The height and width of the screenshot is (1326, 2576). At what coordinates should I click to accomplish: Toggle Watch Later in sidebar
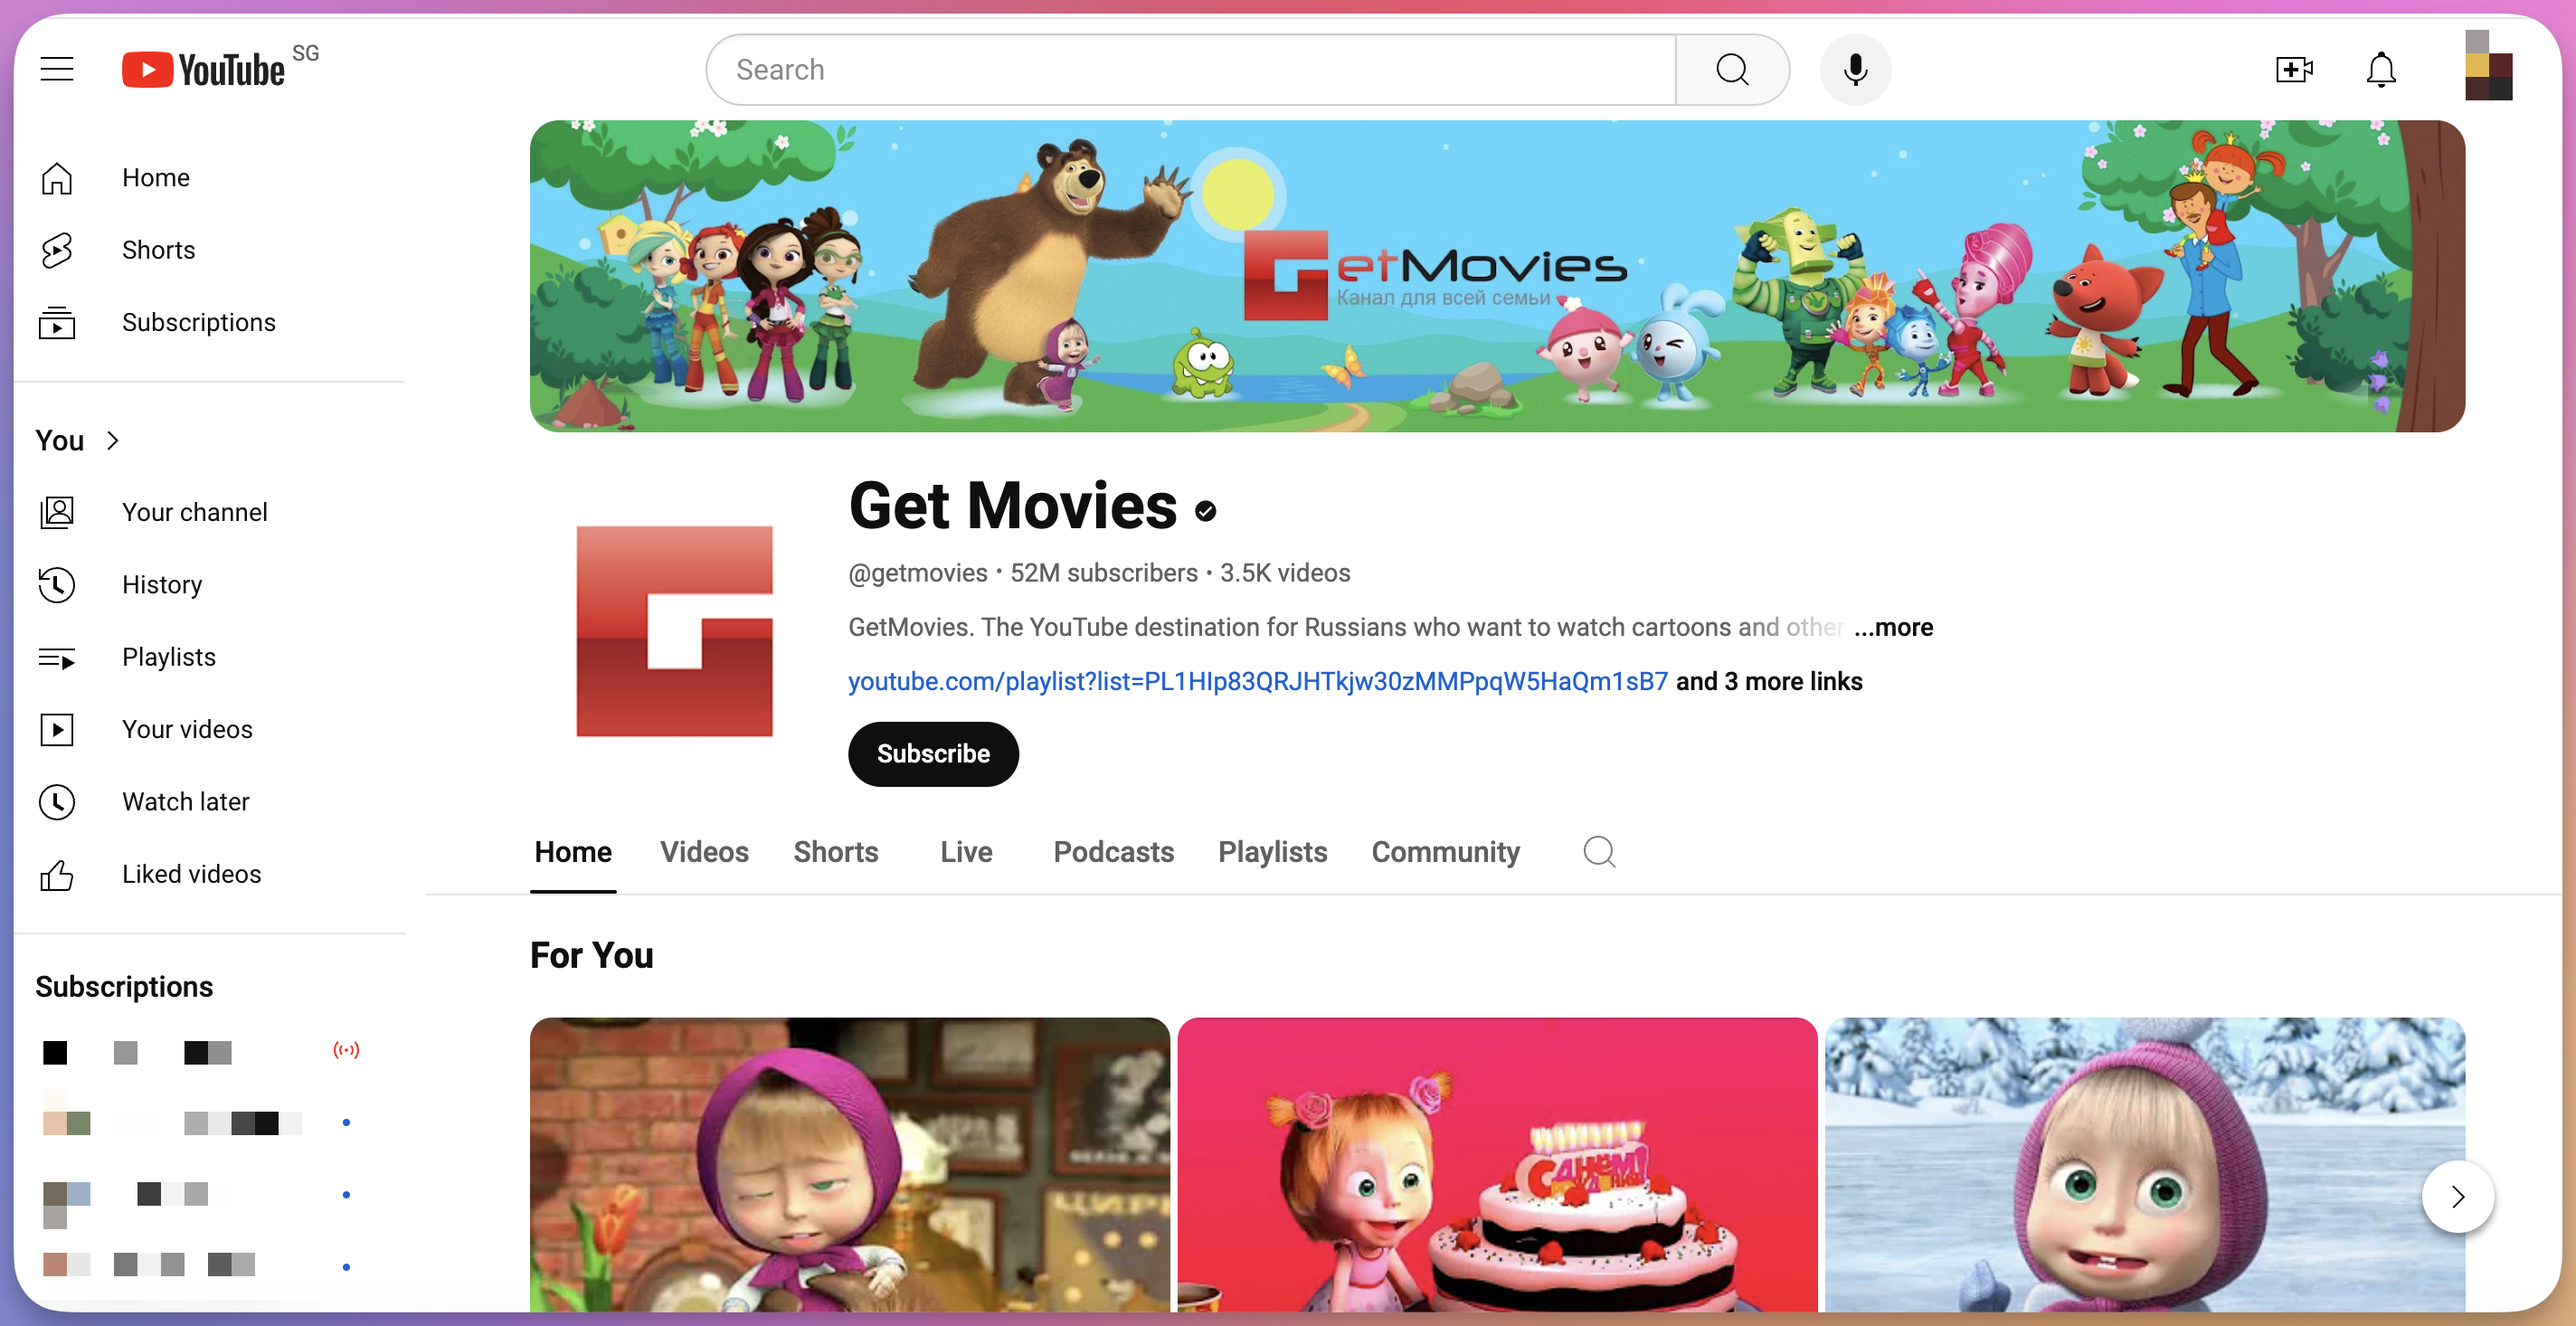pyautogui.click(x=186, y=801)
